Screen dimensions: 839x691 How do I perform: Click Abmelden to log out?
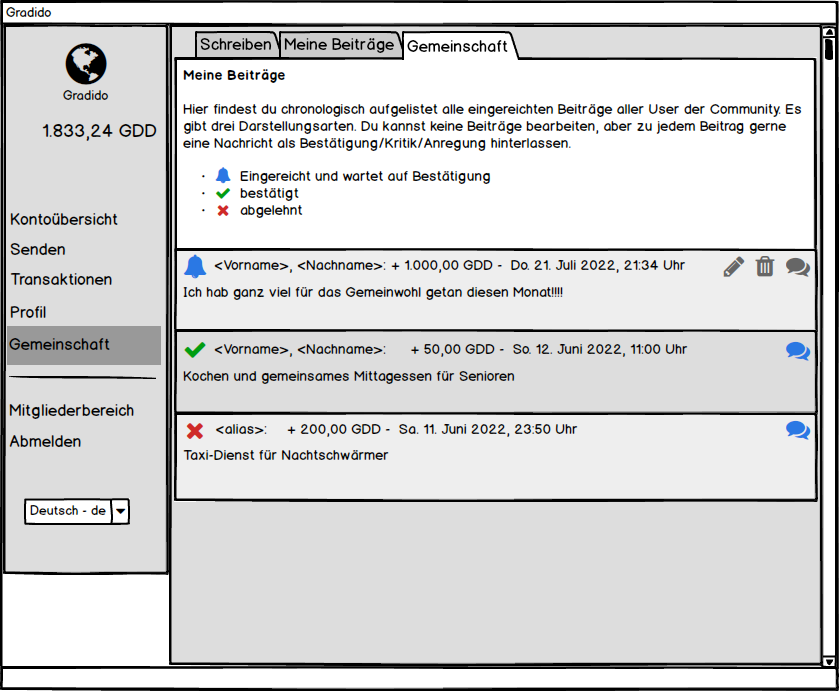click(45, 441)
